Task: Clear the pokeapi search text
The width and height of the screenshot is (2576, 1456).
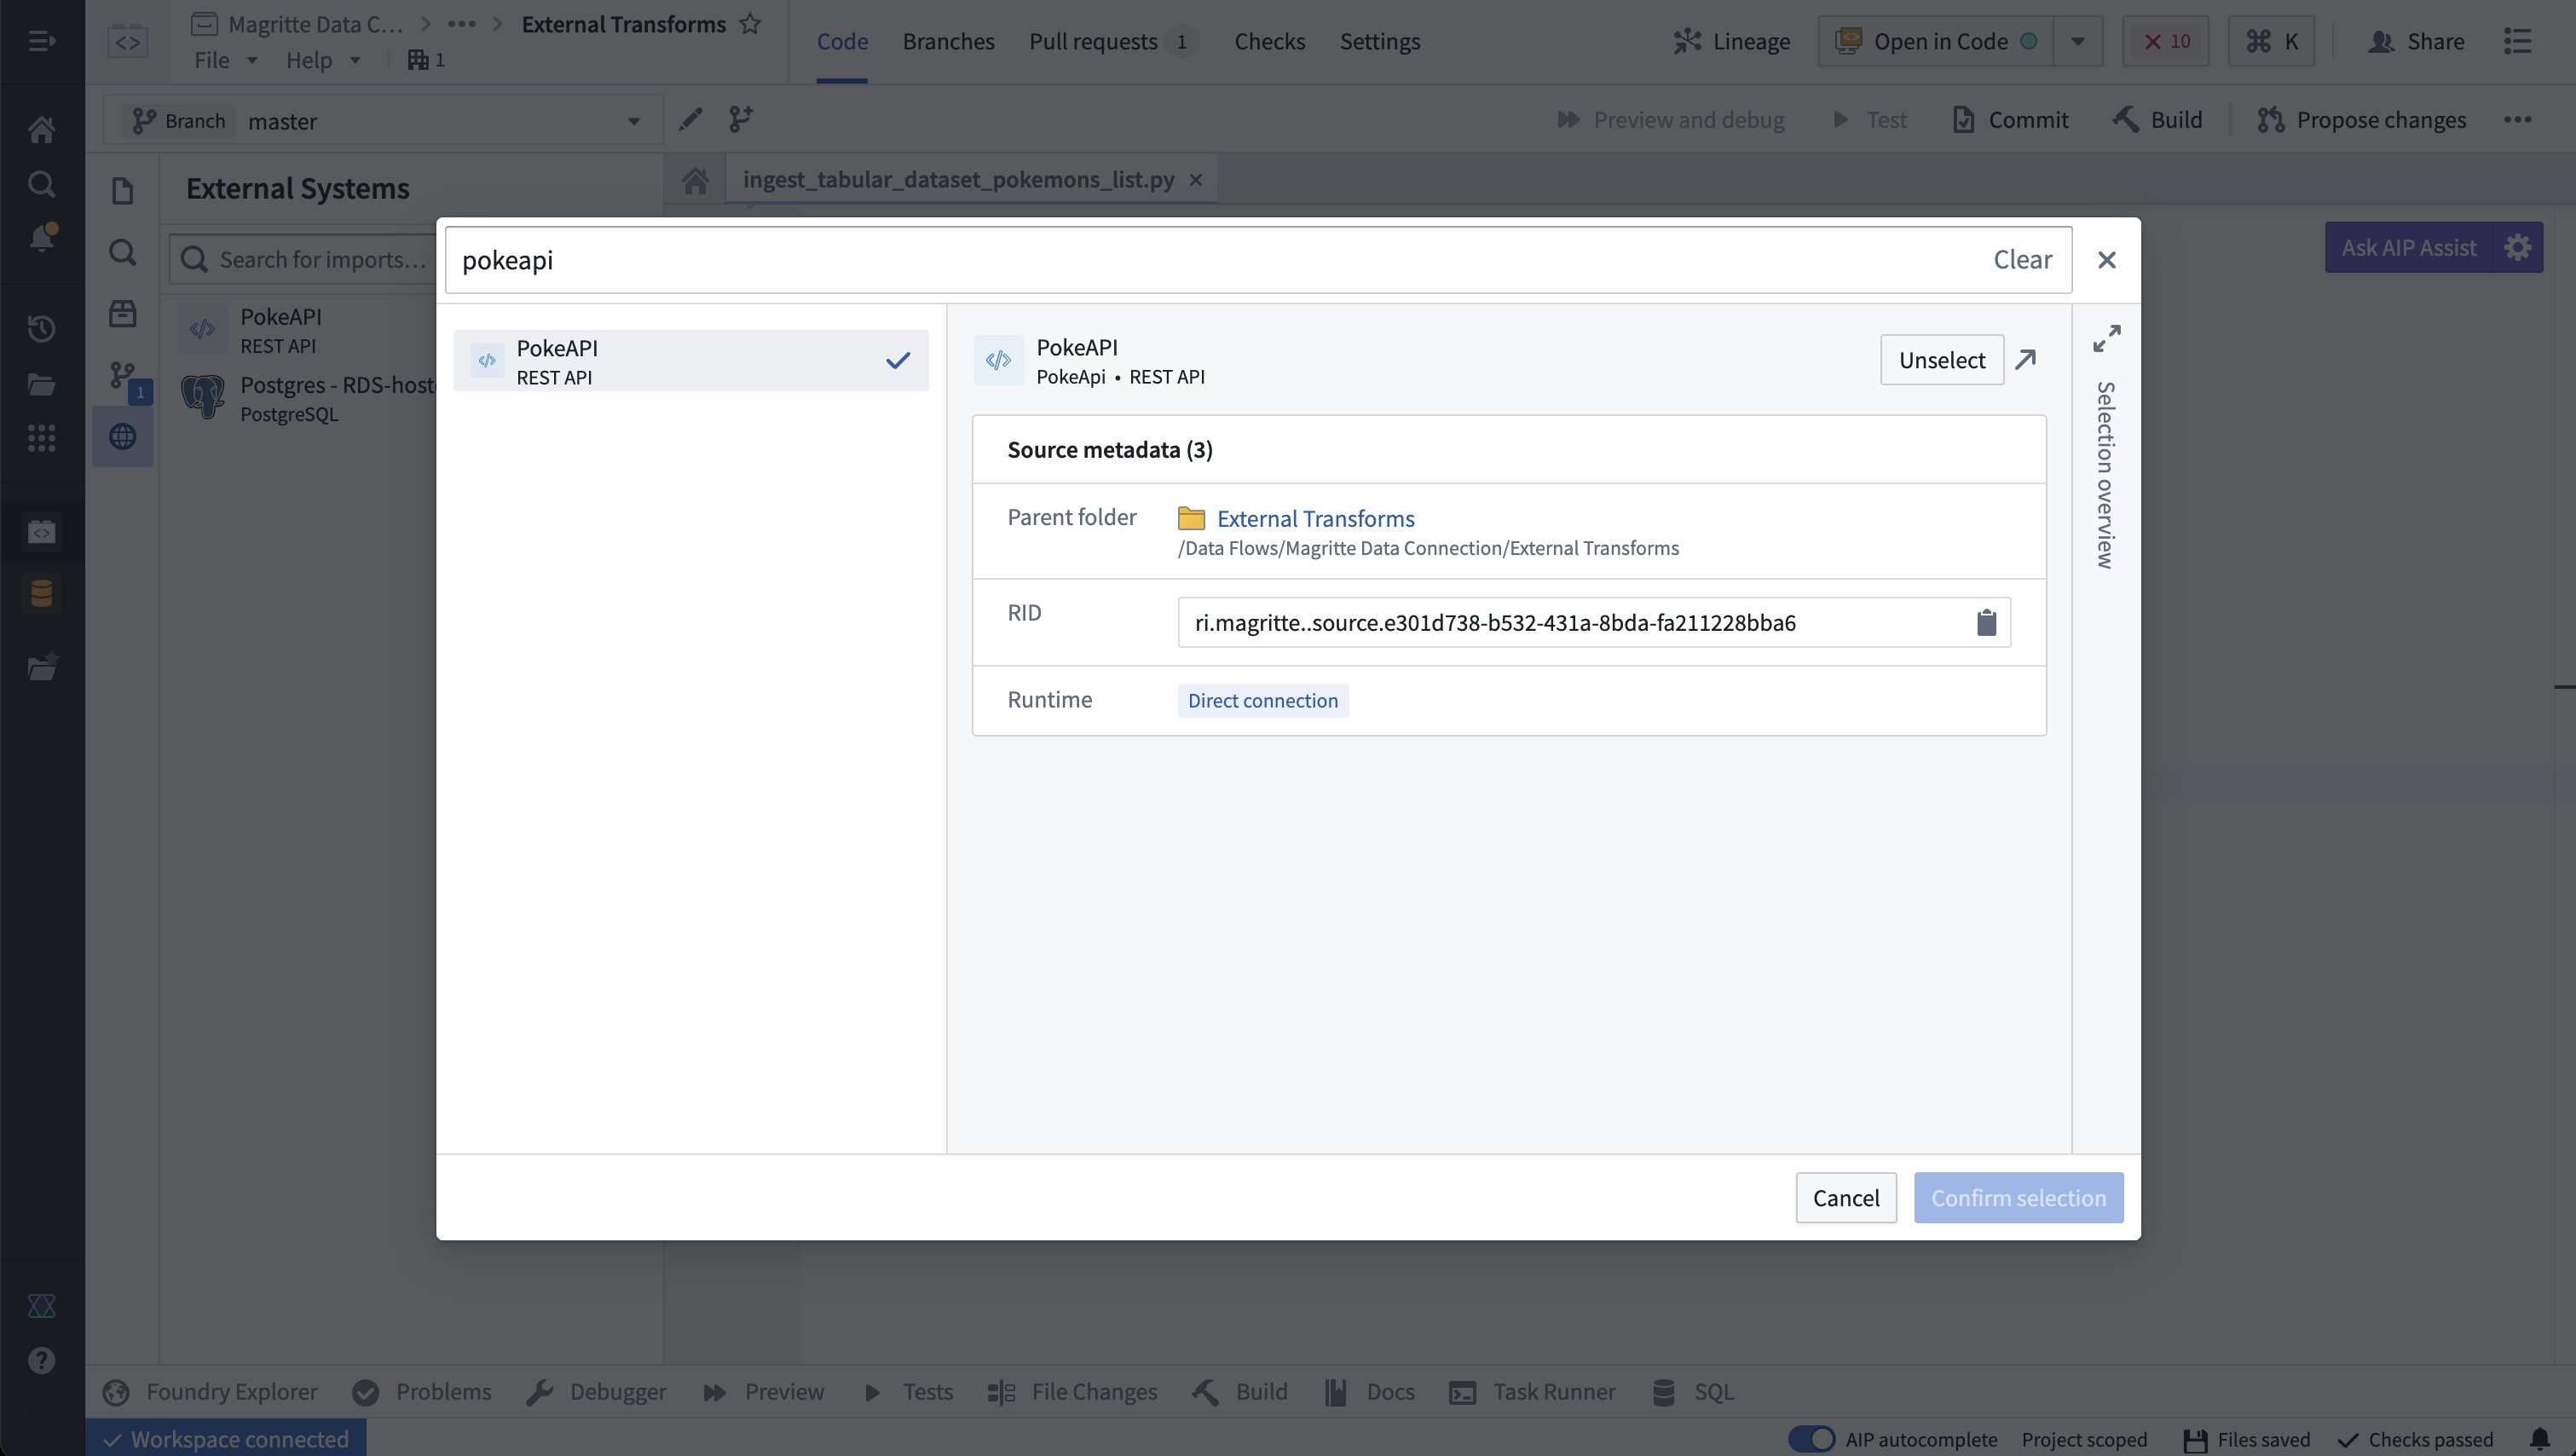Action: [x=2022, y=260]
